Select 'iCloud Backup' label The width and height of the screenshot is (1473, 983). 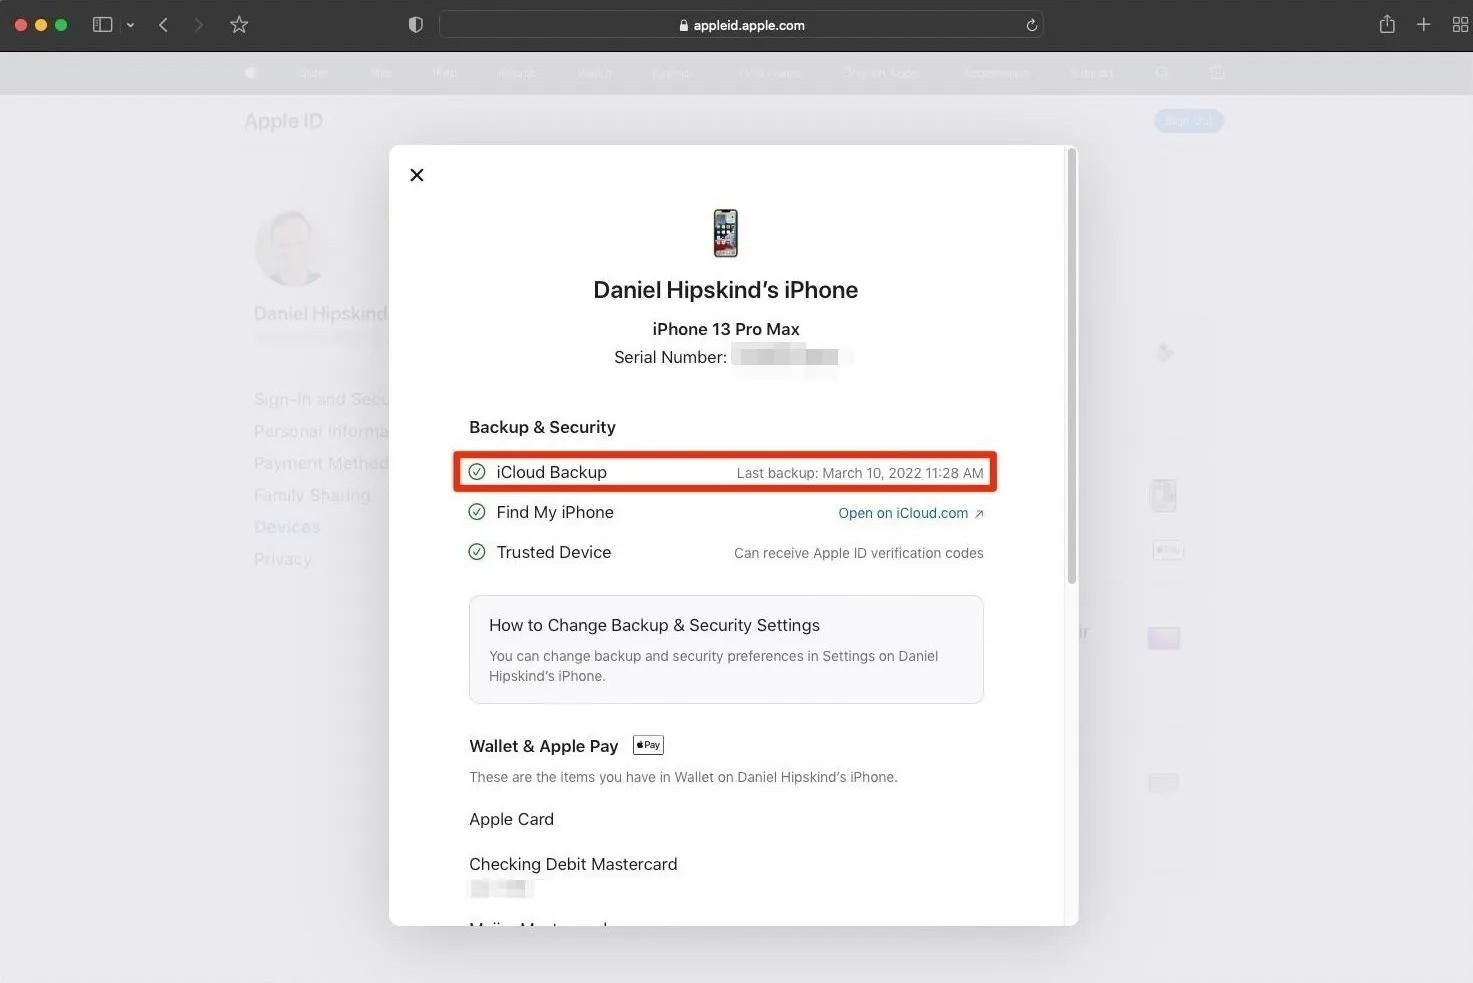click(551, 472)
